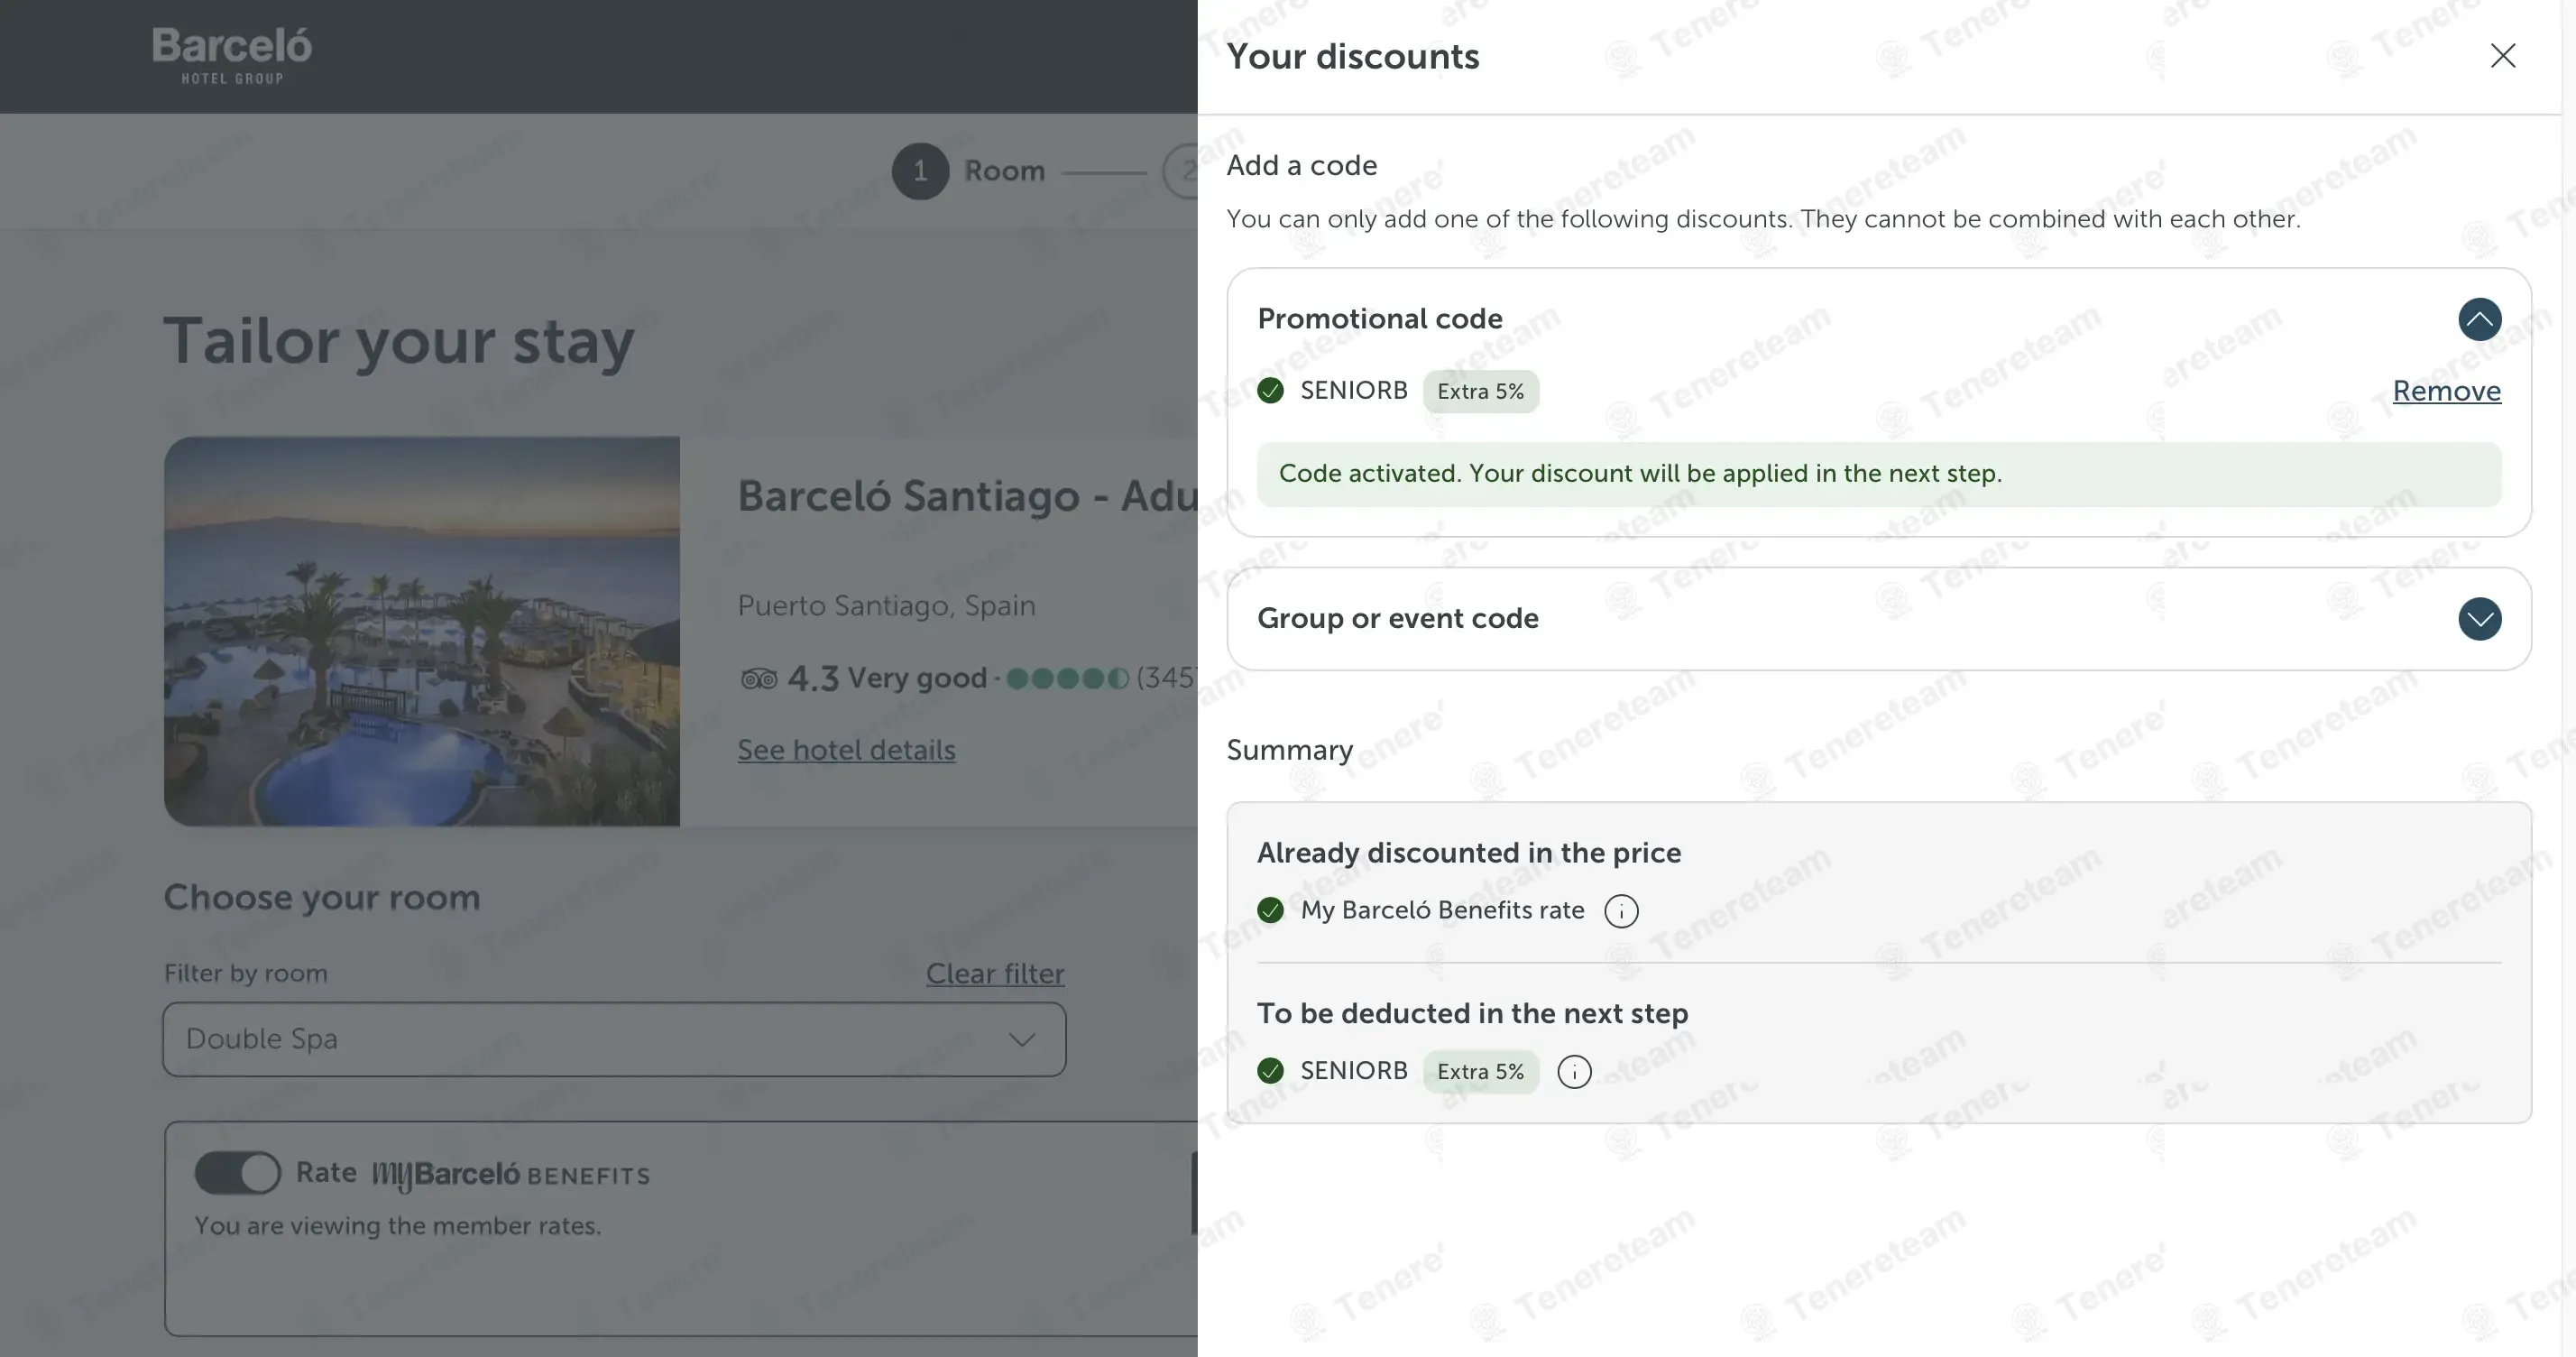This screenshot has width=2576, height=1357.
Task: Close the Your discounts panel
Action: coord(2502,56)
